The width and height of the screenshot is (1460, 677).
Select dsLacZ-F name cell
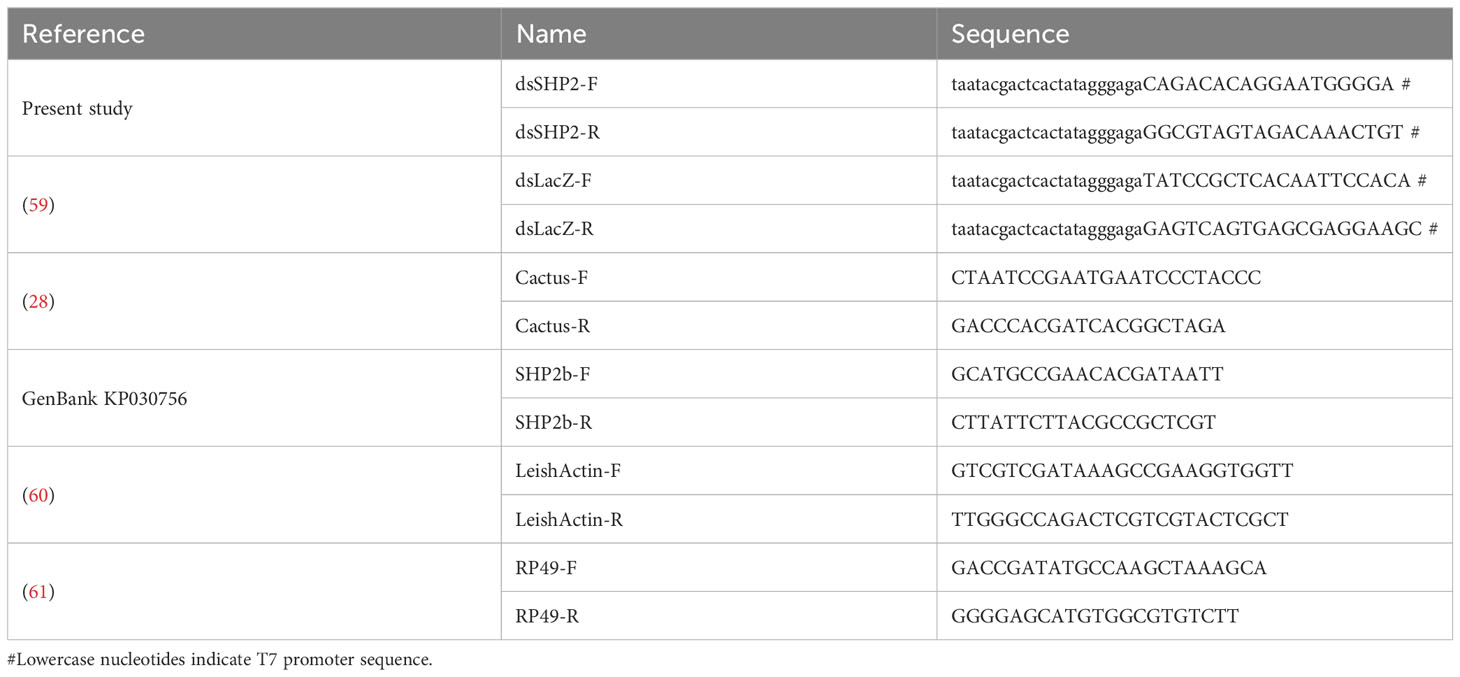[x=719, y=181]
